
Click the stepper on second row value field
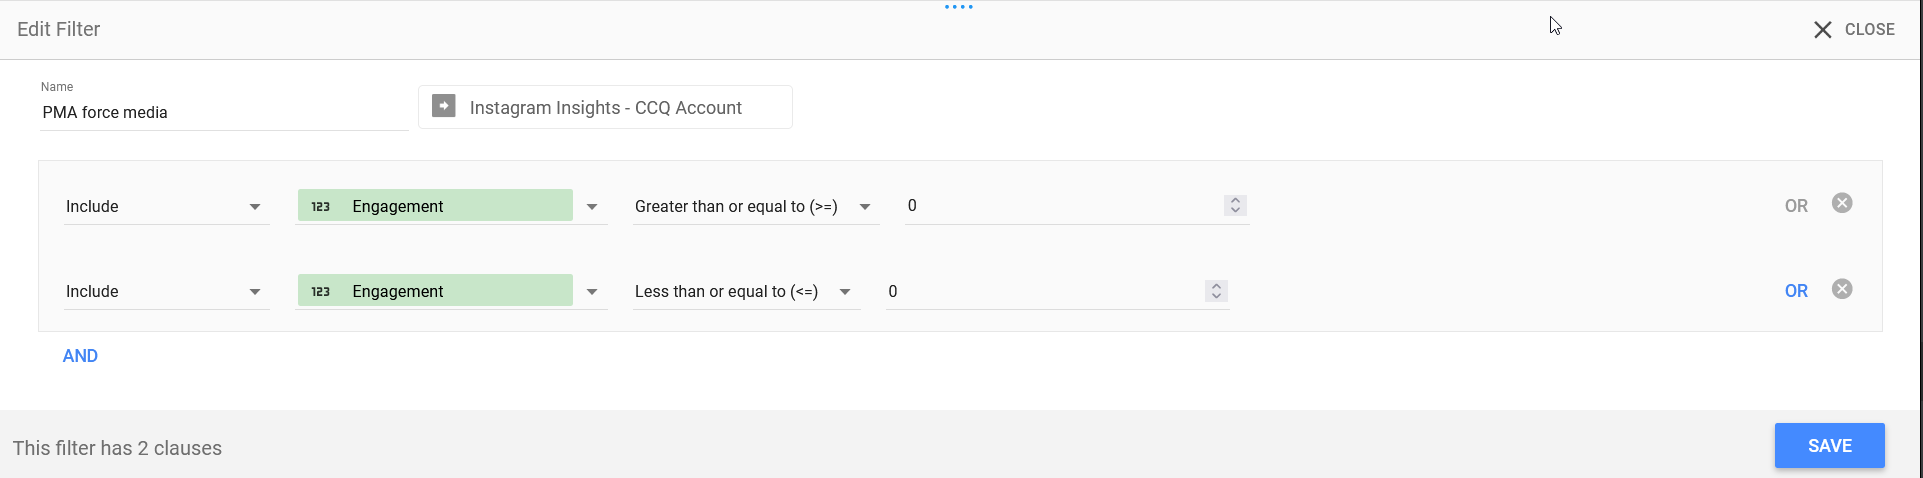coord(1216,291)
